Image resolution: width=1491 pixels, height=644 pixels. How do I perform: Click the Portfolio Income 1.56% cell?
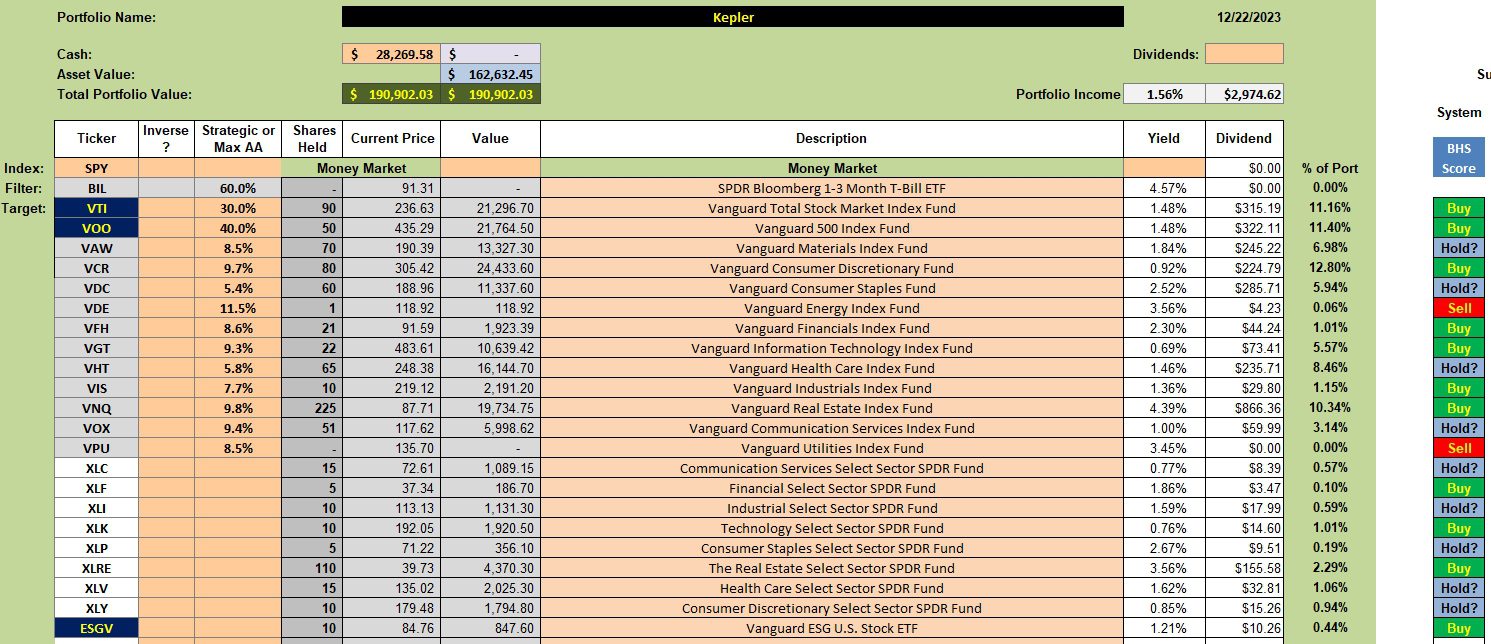click(x=1164, y=94)
